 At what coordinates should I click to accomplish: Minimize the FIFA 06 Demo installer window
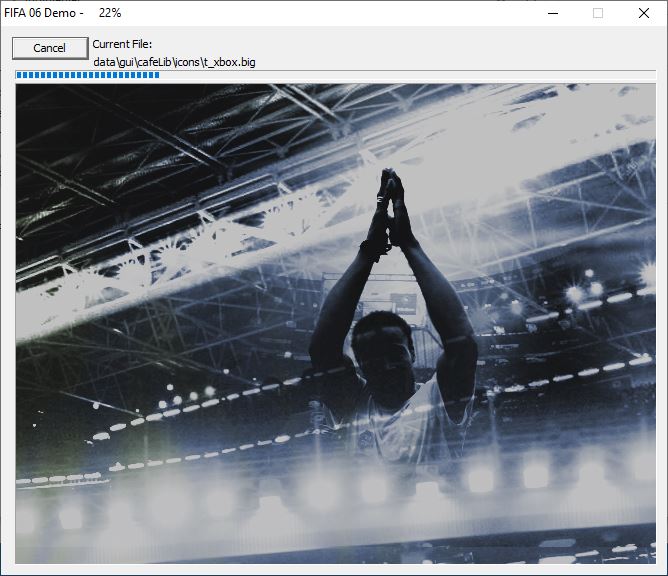(553, 13)
